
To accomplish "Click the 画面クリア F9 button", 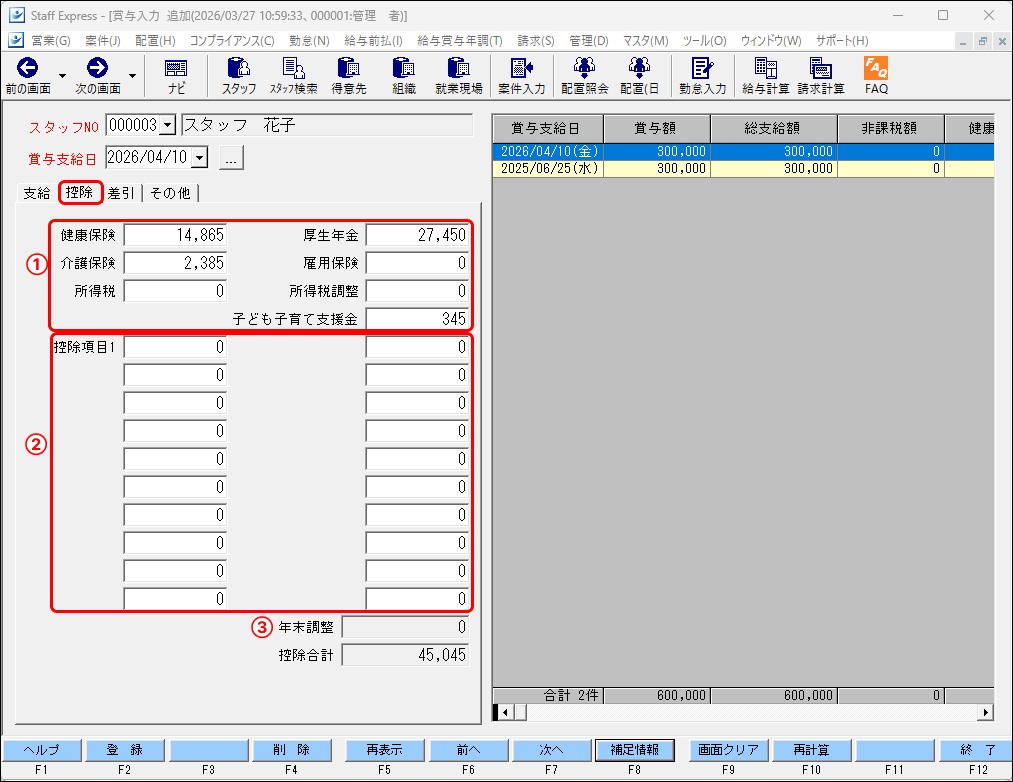I will tap(729, 750).
